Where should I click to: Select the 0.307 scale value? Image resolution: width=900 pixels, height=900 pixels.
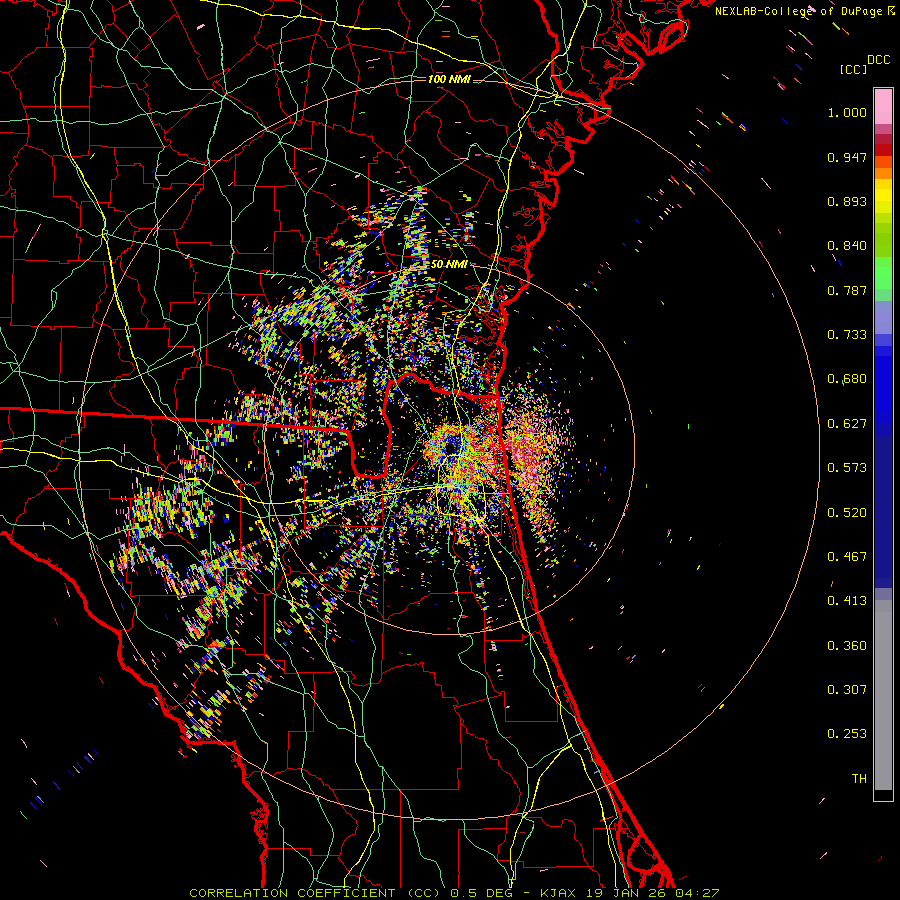847,690
